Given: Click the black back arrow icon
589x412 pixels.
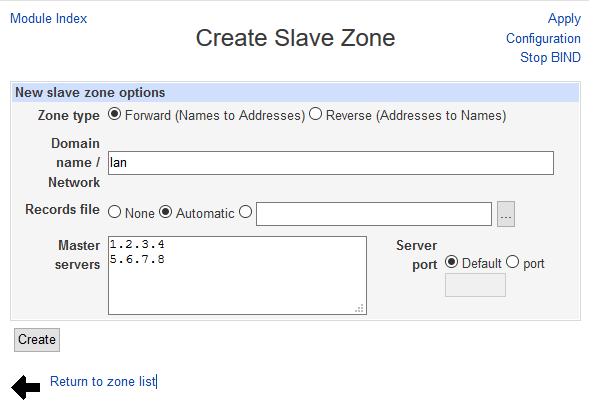Looking at the screenshot, I should (26, 387).
